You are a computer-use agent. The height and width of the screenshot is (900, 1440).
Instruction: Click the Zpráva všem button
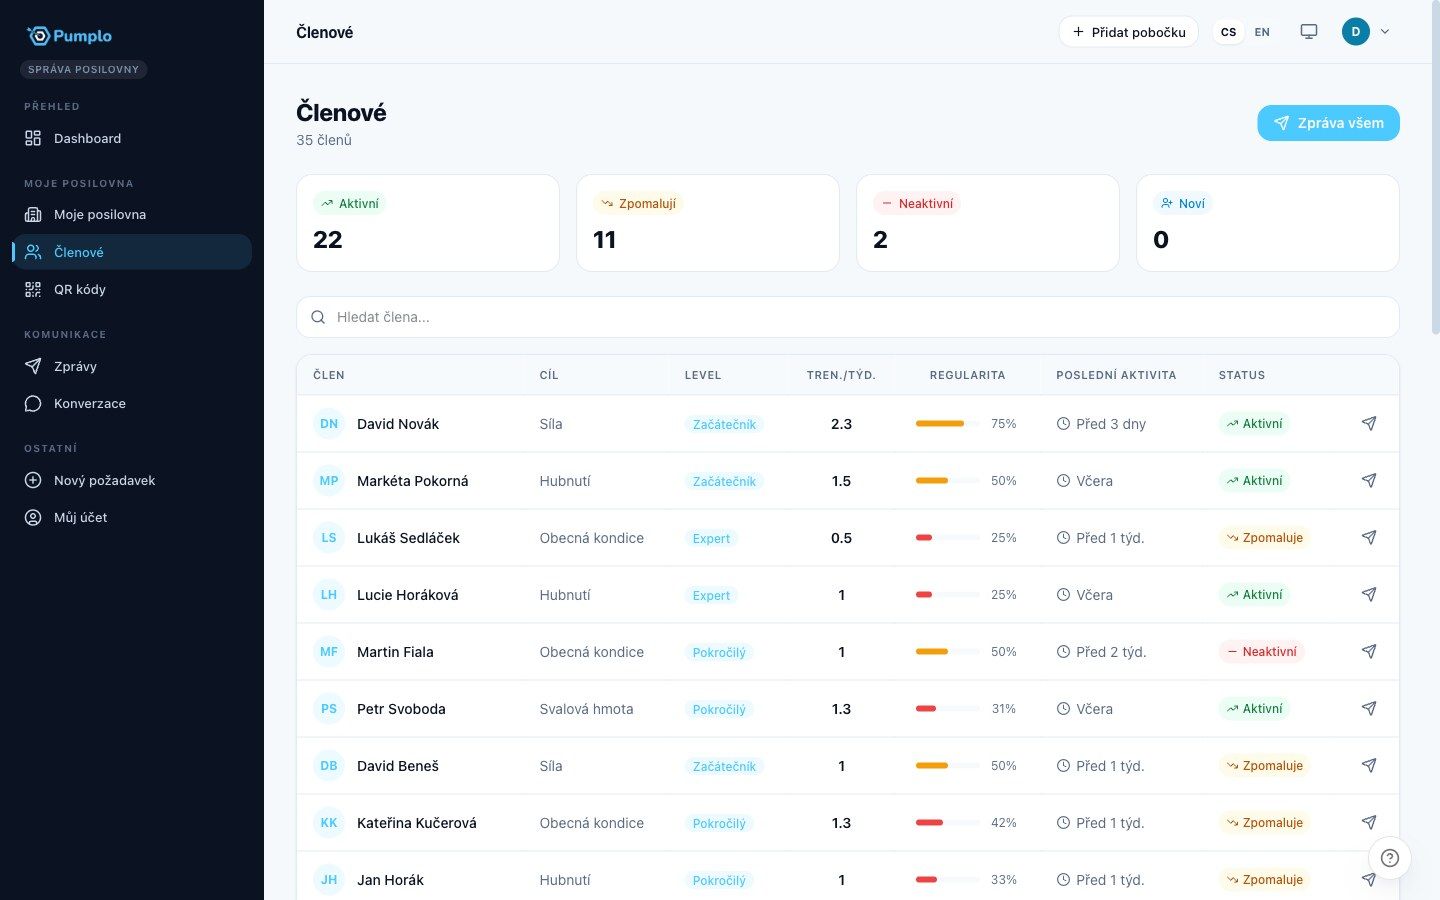click(1328, 123)
